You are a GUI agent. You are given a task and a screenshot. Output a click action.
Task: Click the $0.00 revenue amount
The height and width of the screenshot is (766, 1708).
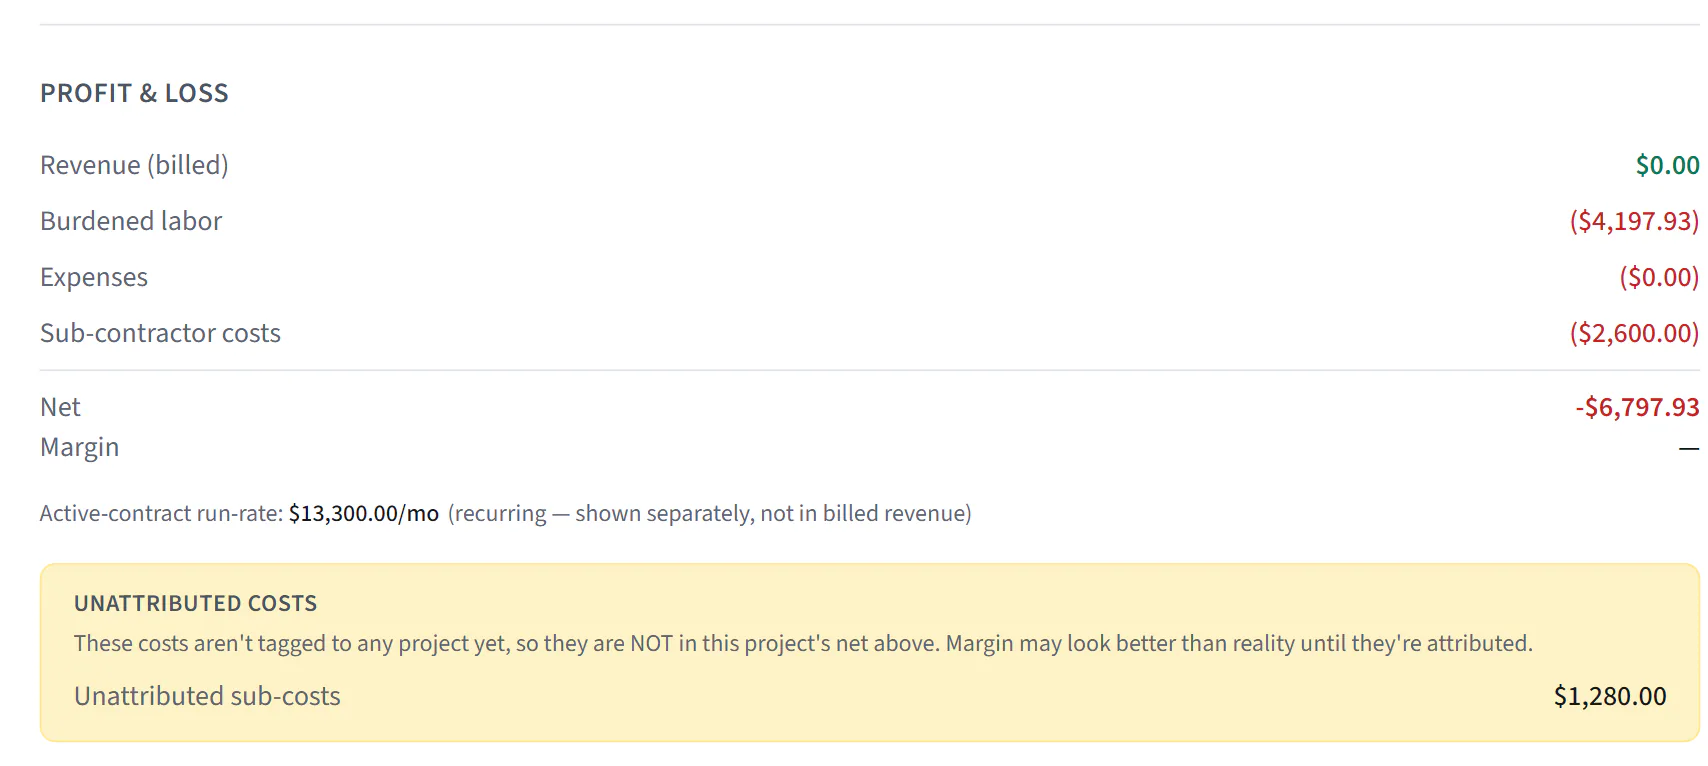[x=1667, y=165]
